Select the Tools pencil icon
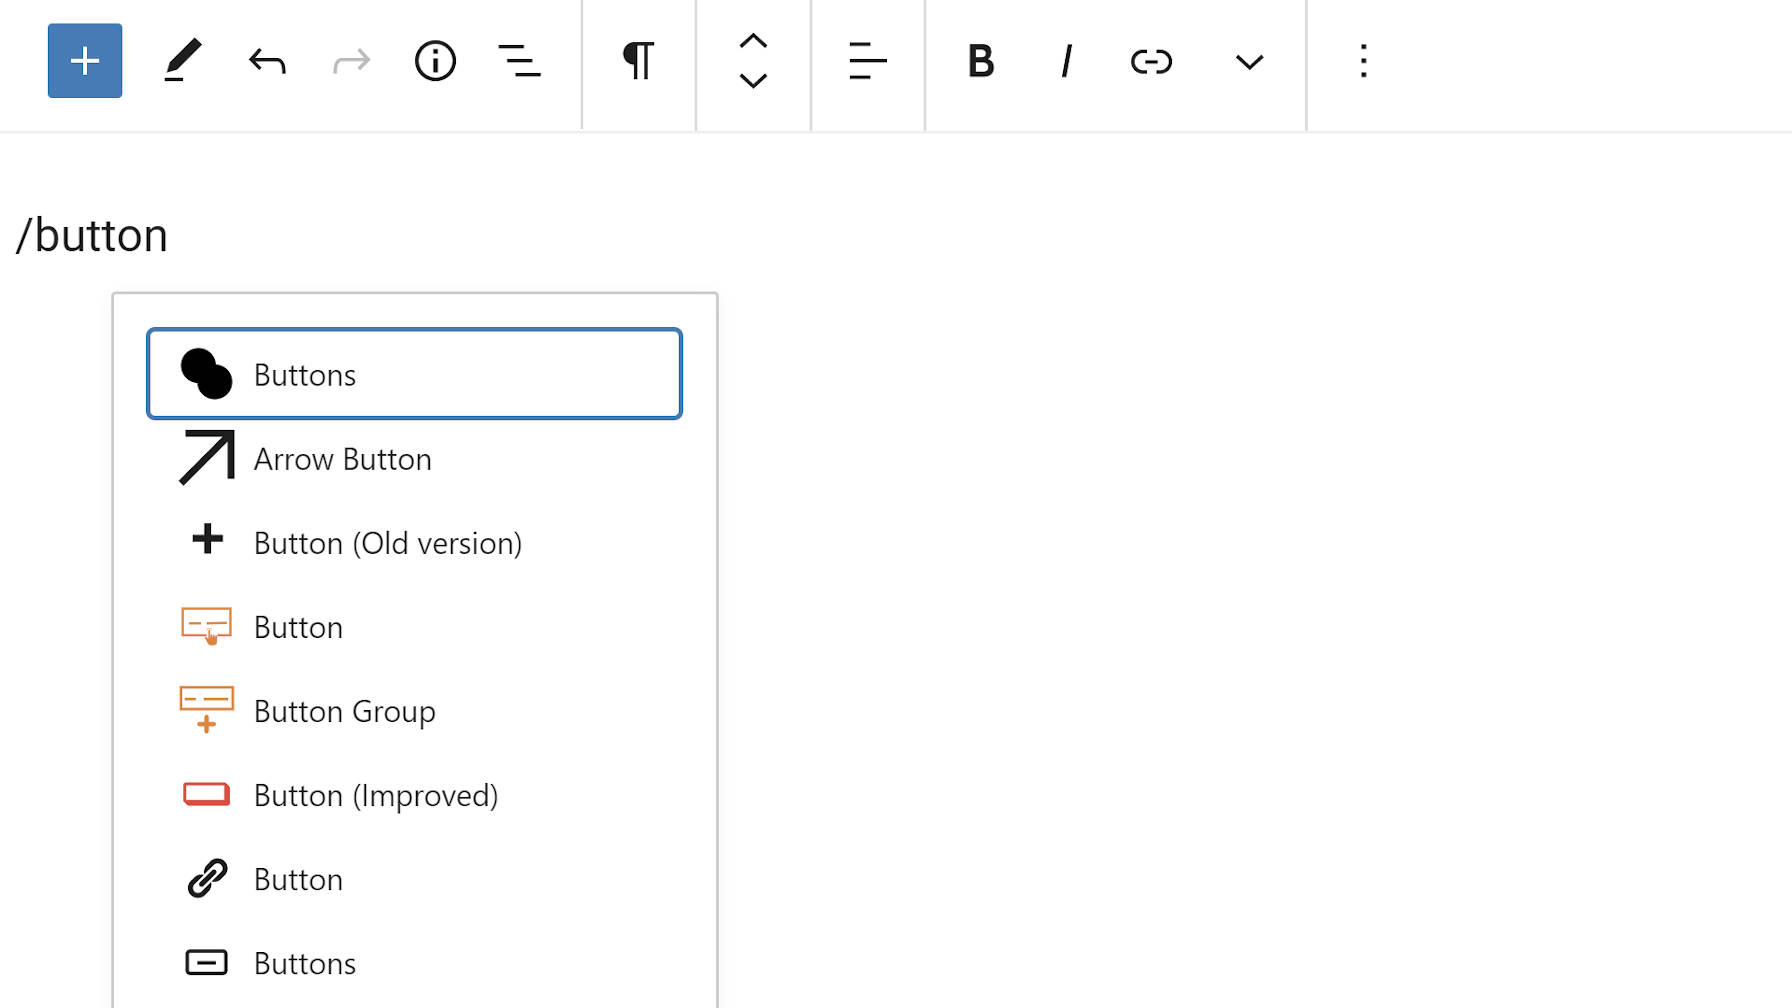Screen dimensions: 1792x1008 point(182,61)
